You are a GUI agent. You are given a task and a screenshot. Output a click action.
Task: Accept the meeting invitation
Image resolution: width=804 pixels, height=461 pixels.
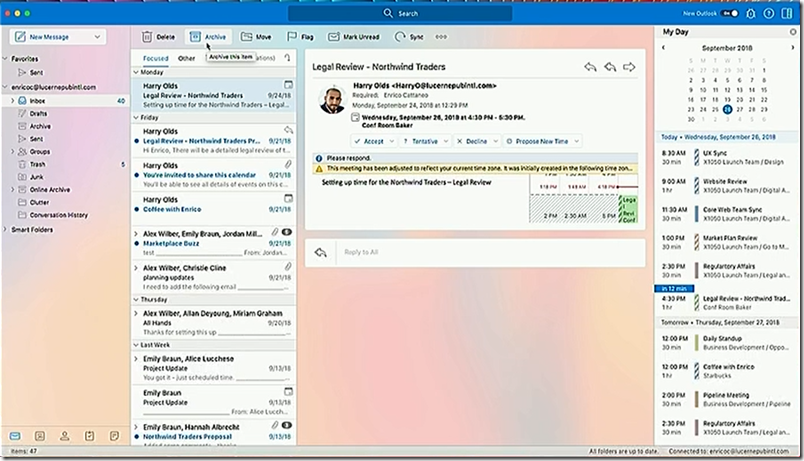click(369, 142)
